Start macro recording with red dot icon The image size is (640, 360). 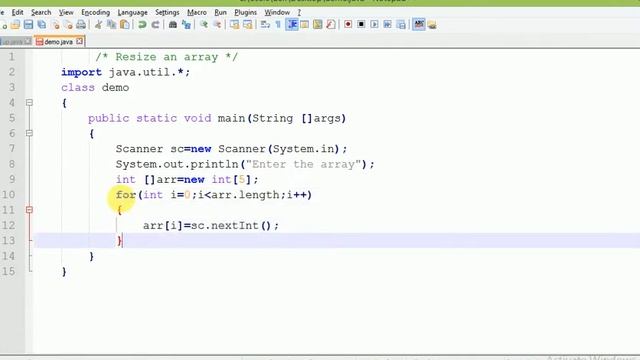coord(348,24)
